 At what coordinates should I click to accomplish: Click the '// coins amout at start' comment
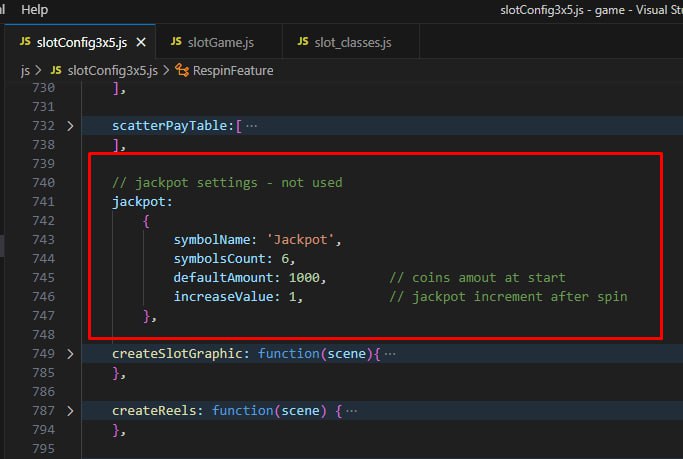tap(477, 277)
